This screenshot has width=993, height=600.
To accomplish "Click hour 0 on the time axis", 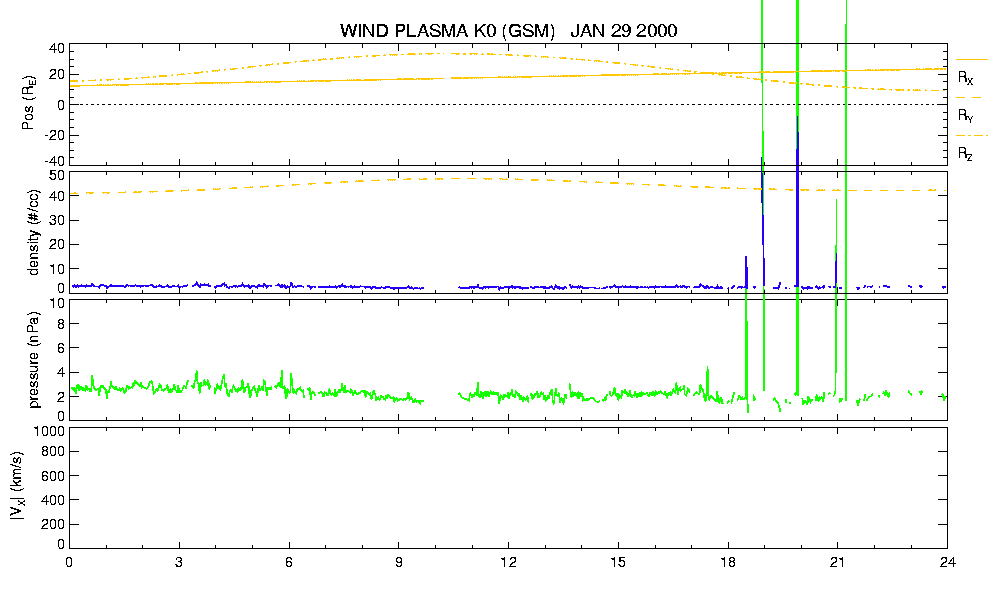I will tap(69, 562).
